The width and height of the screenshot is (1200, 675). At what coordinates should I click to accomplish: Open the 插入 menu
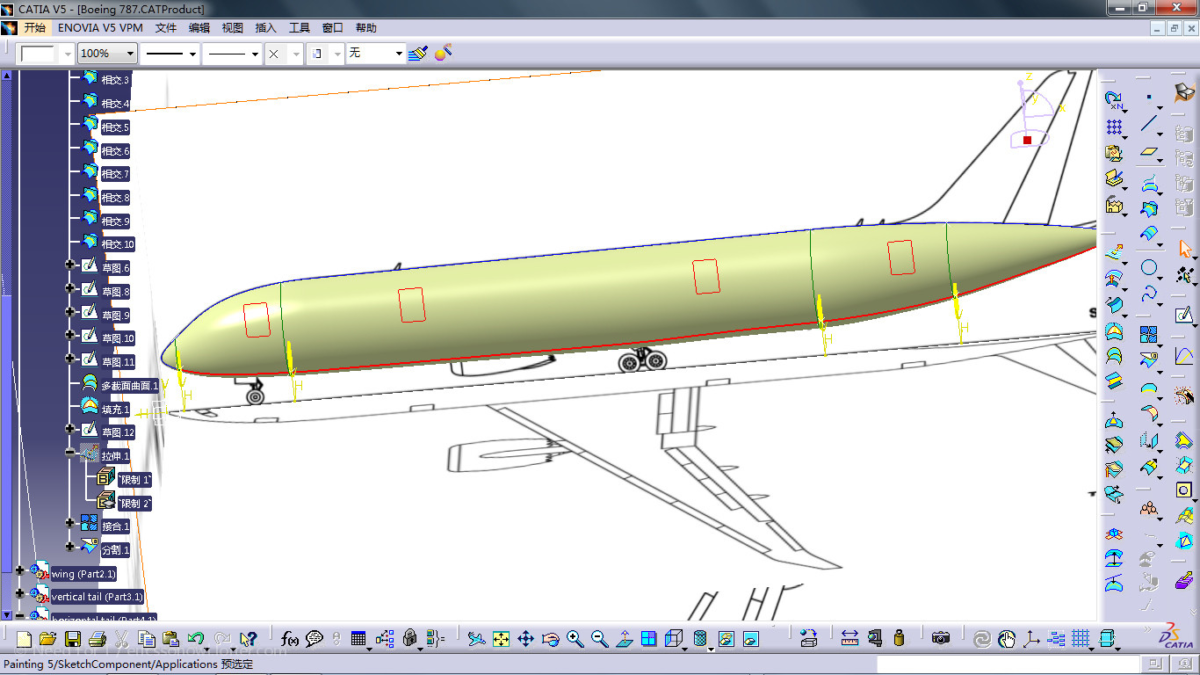(x=266, y=28)
